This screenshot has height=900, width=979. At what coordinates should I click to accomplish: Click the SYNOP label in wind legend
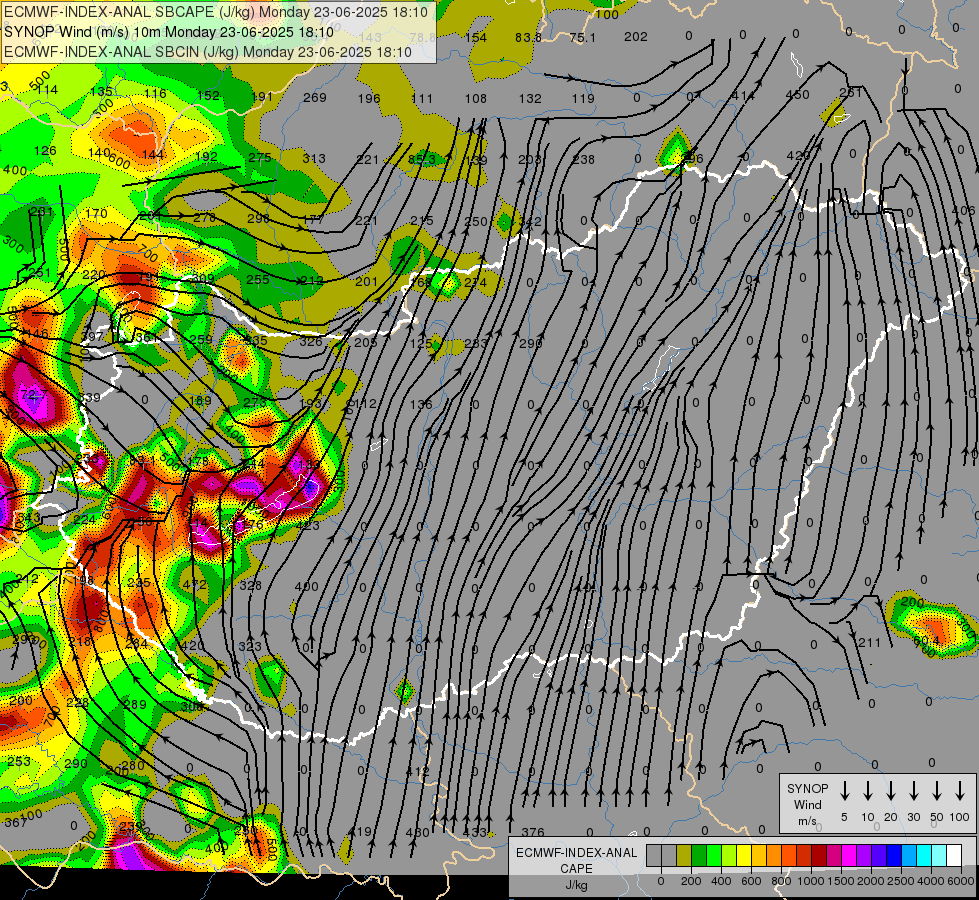[x=807, y=789]
